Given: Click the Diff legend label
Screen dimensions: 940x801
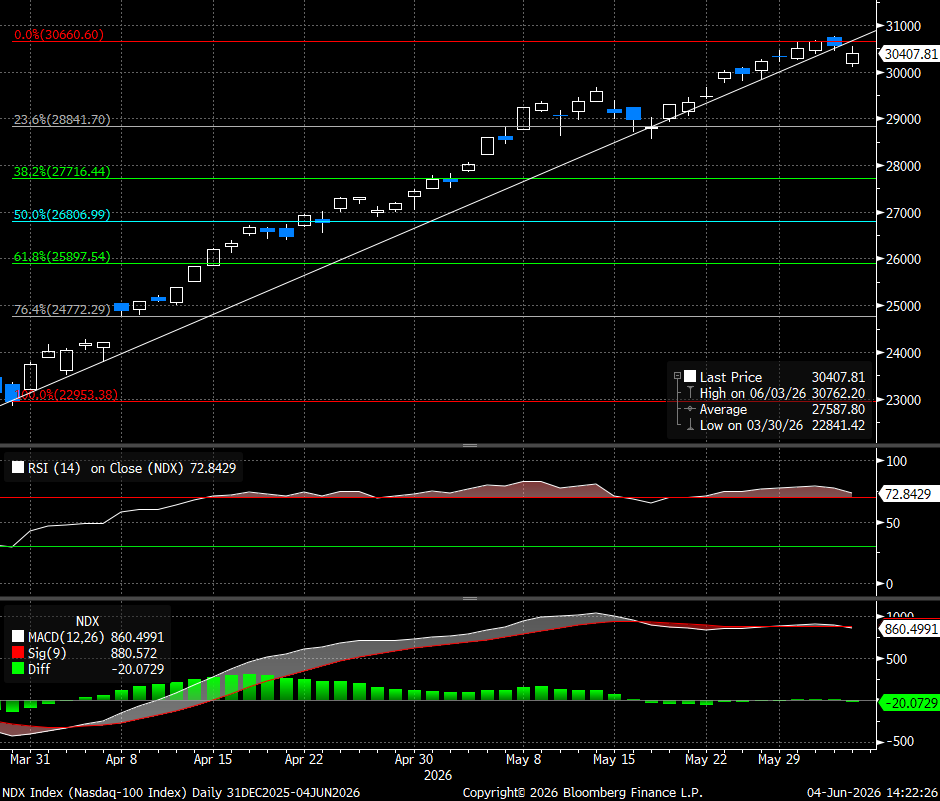Looking at the screenshot, I should pos(39,668).
